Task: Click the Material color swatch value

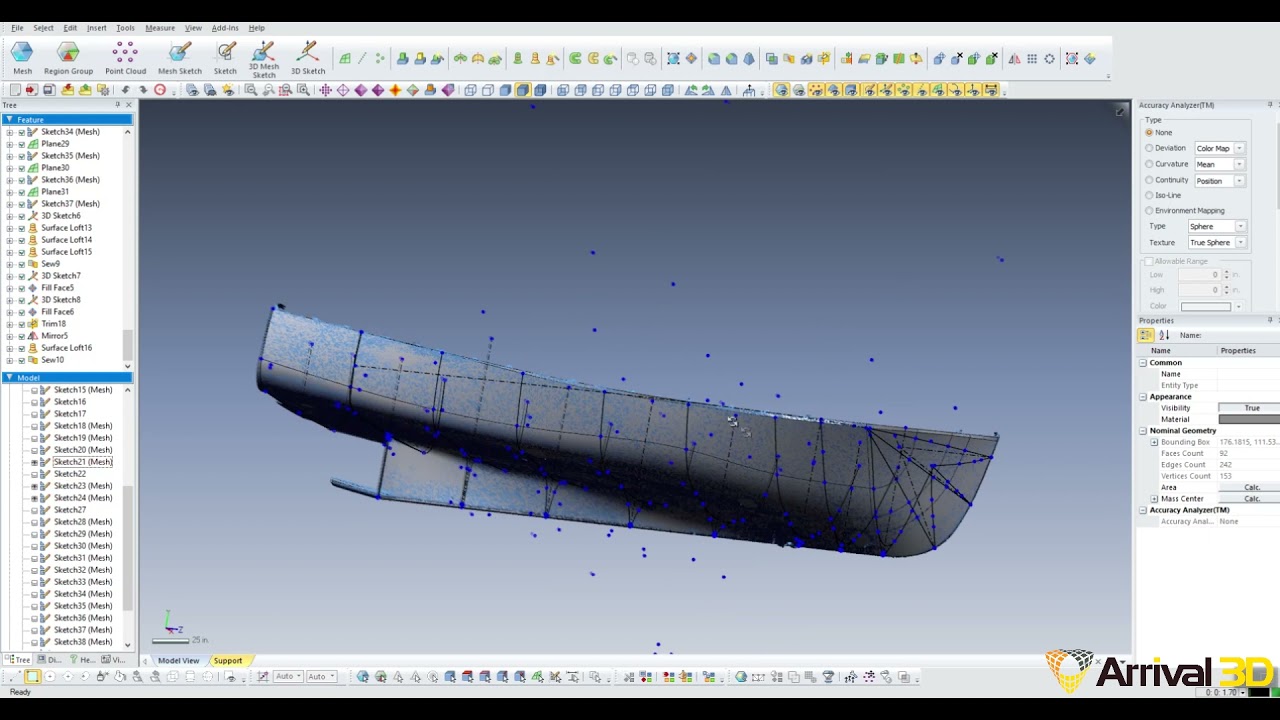Action: 1249,419
